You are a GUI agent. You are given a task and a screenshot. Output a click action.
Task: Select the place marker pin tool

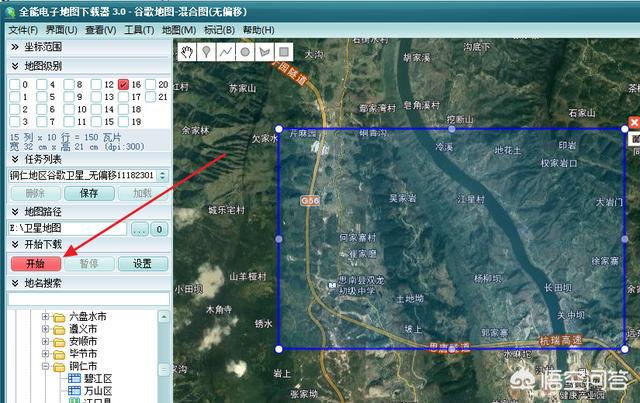tap(208, 51)
